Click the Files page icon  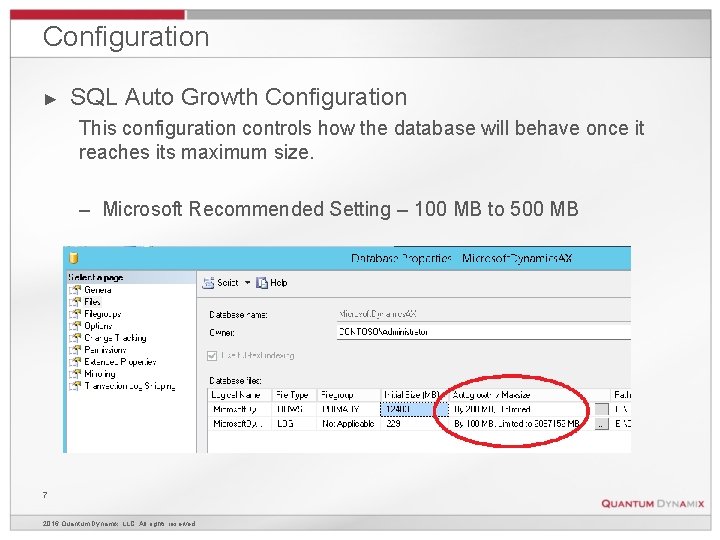(75, 302)
